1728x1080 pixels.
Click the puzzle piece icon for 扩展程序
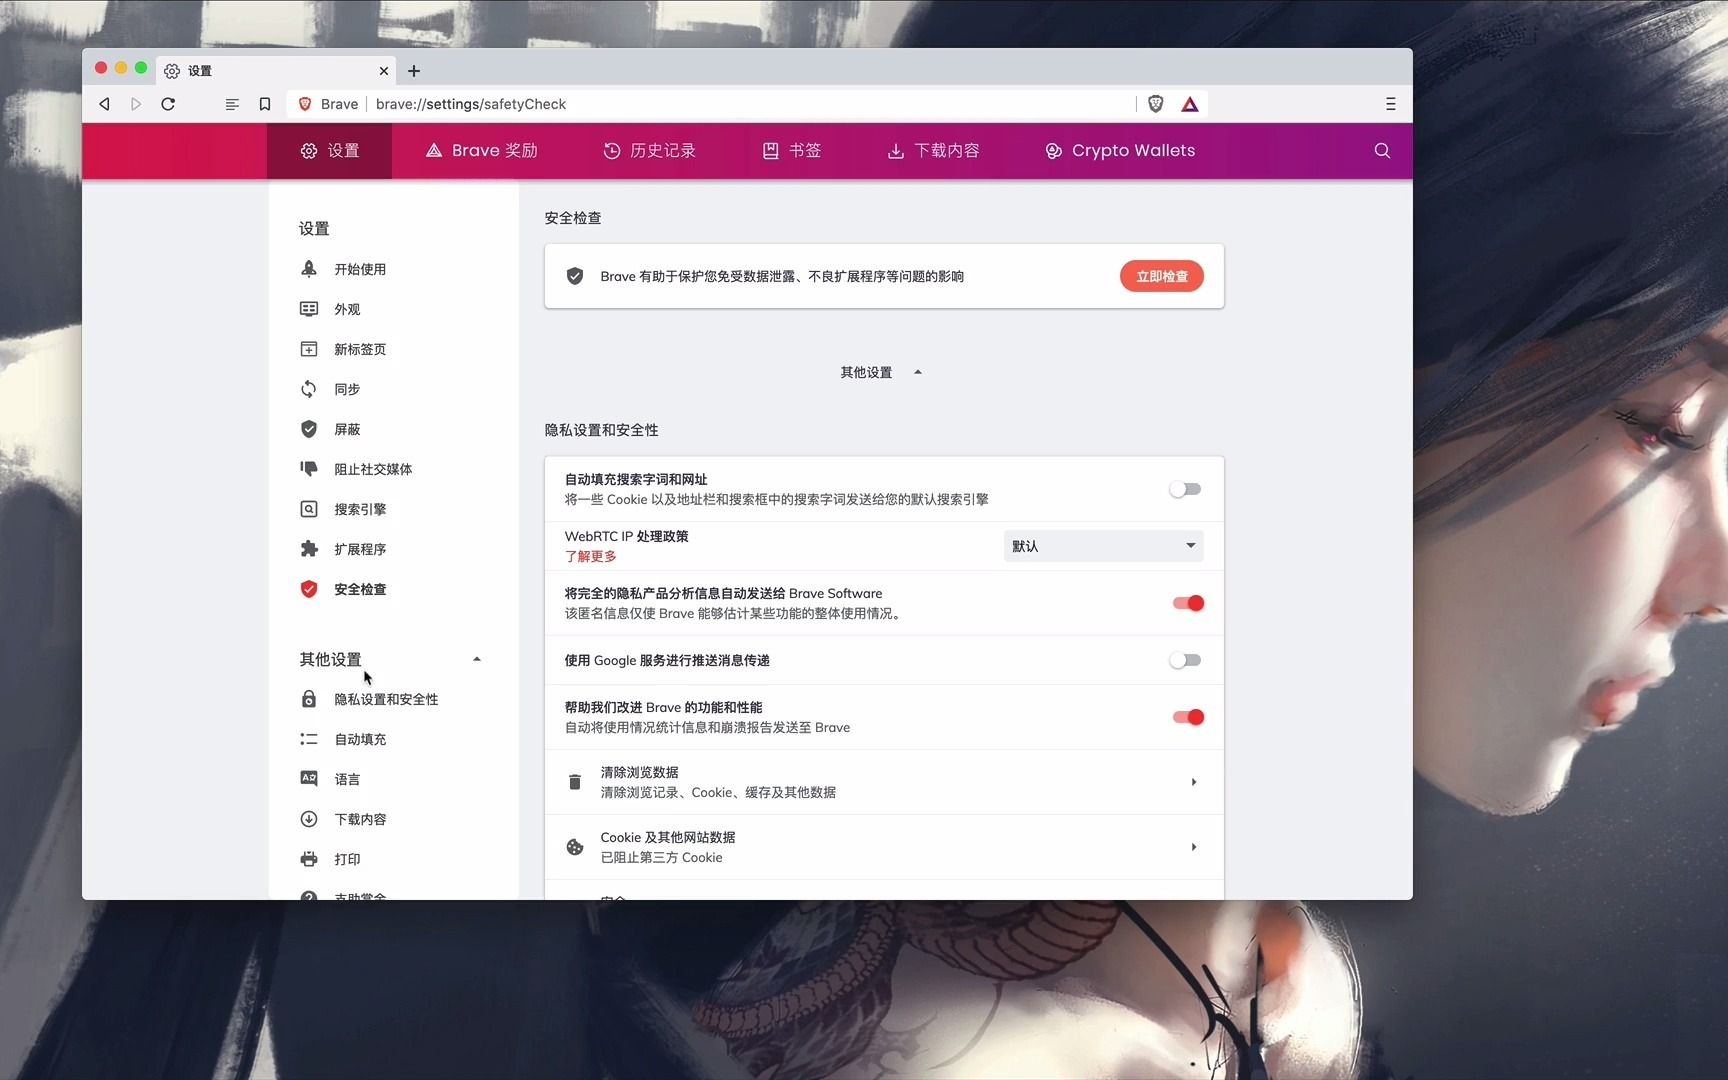[x=309, y=549]
